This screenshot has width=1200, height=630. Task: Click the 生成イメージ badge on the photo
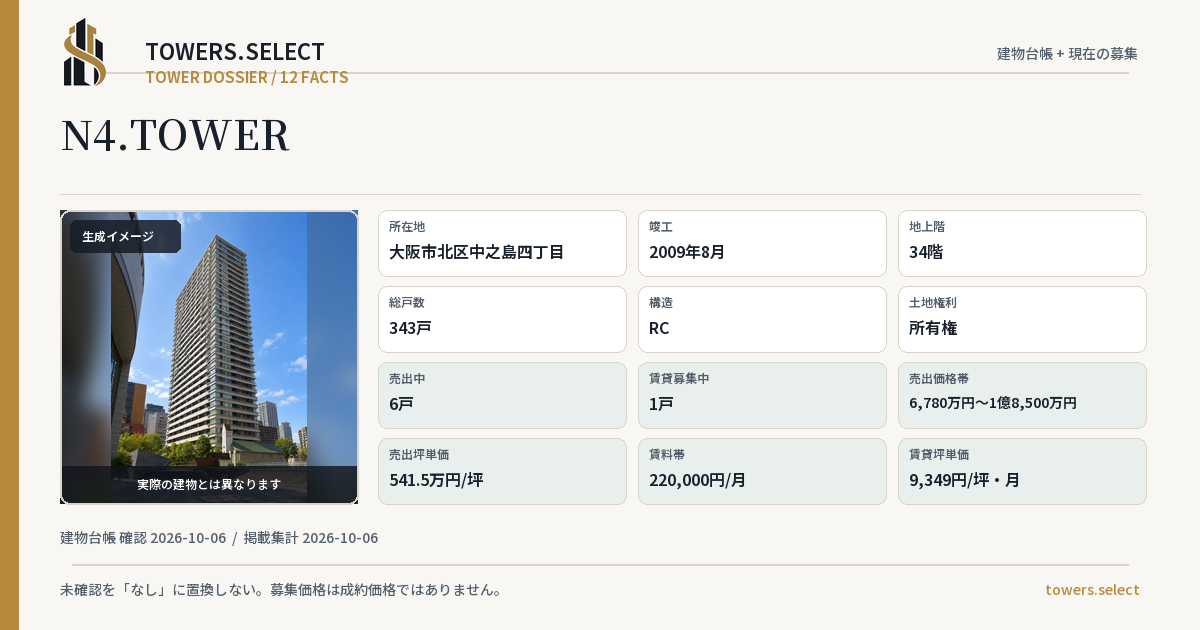point(125,237)
